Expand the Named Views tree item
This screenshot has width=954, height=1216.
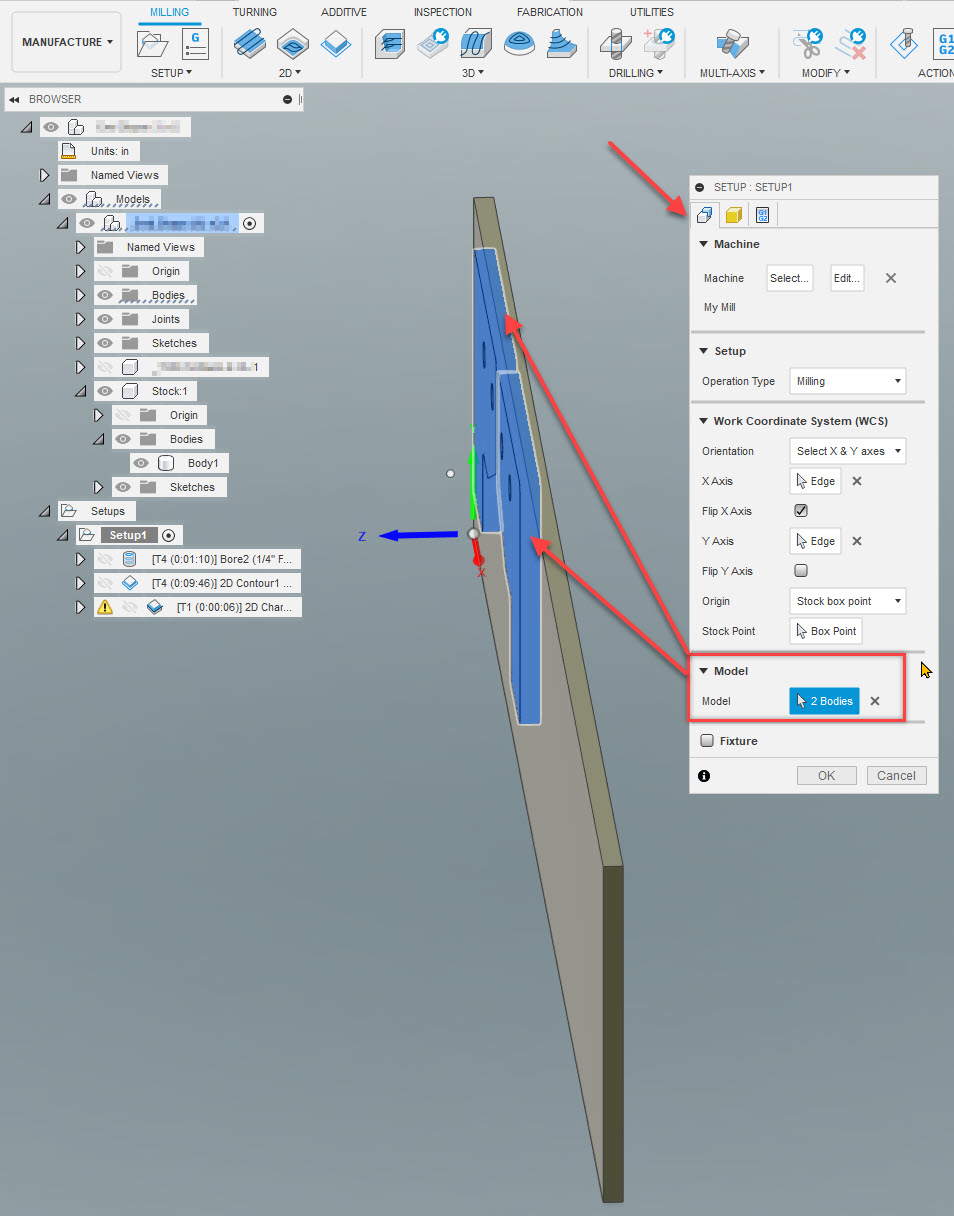(44, 174)
